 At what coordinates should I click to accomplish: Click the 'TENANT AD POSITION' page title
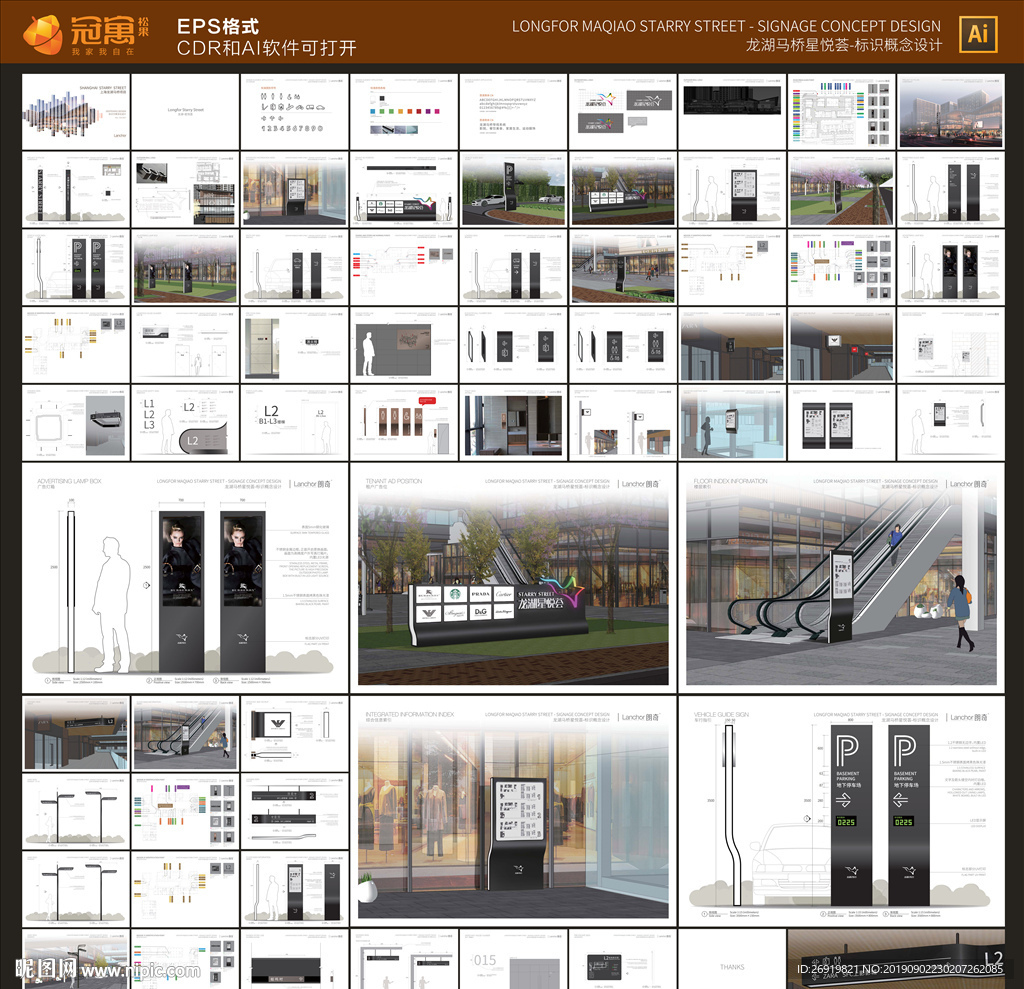[x=394, y=481]
